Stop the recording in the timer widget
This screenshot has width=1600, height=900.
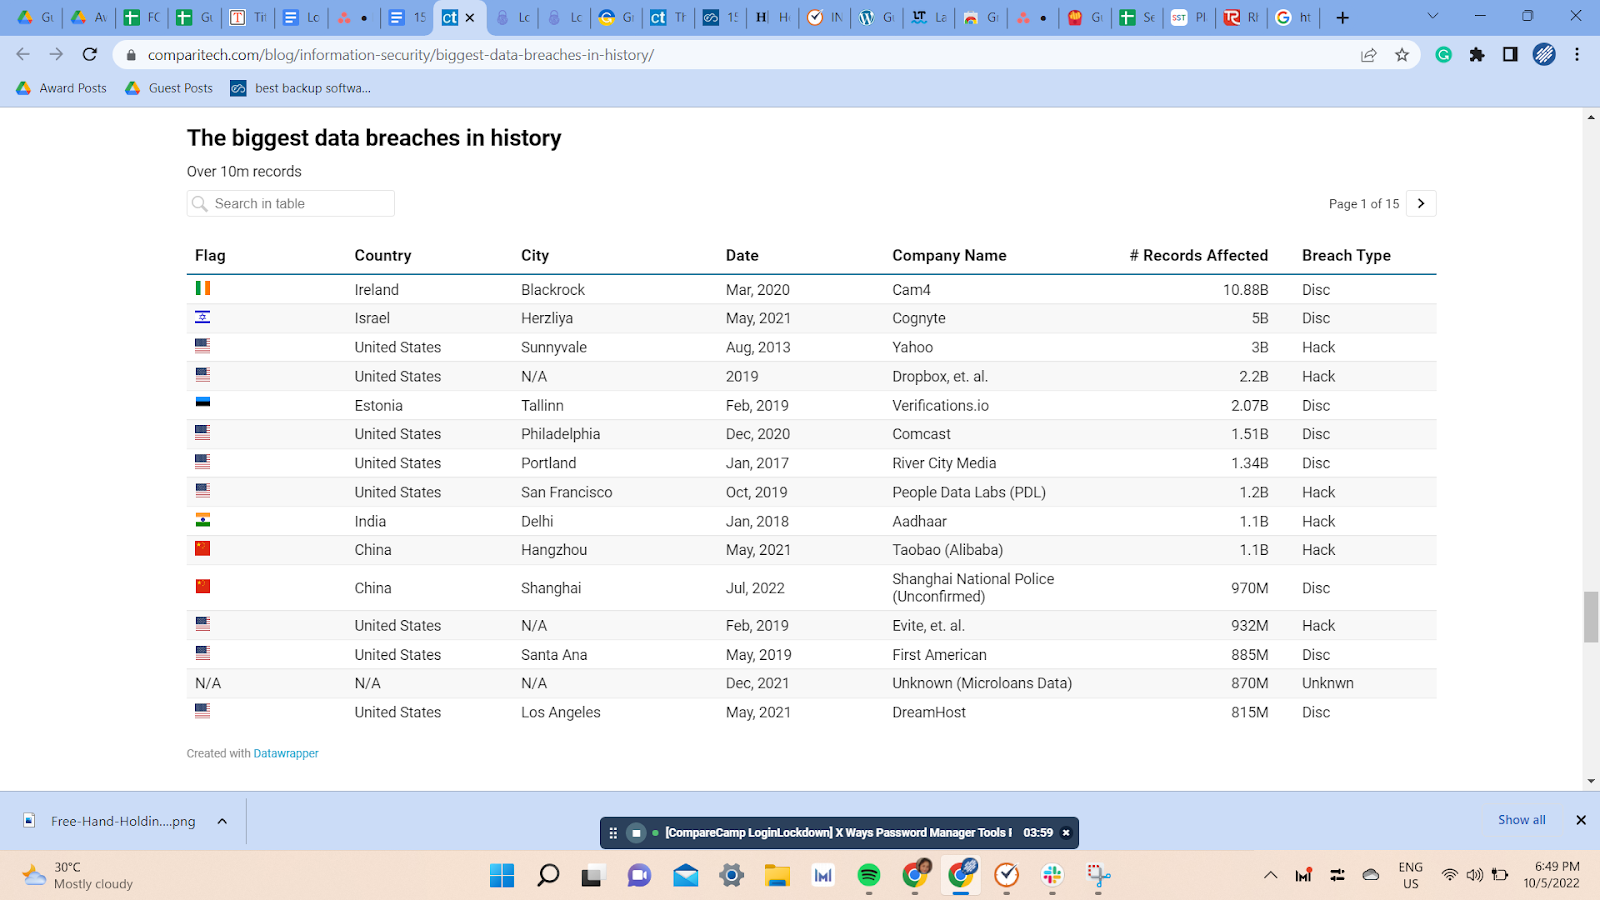click(x=636, y=832)
